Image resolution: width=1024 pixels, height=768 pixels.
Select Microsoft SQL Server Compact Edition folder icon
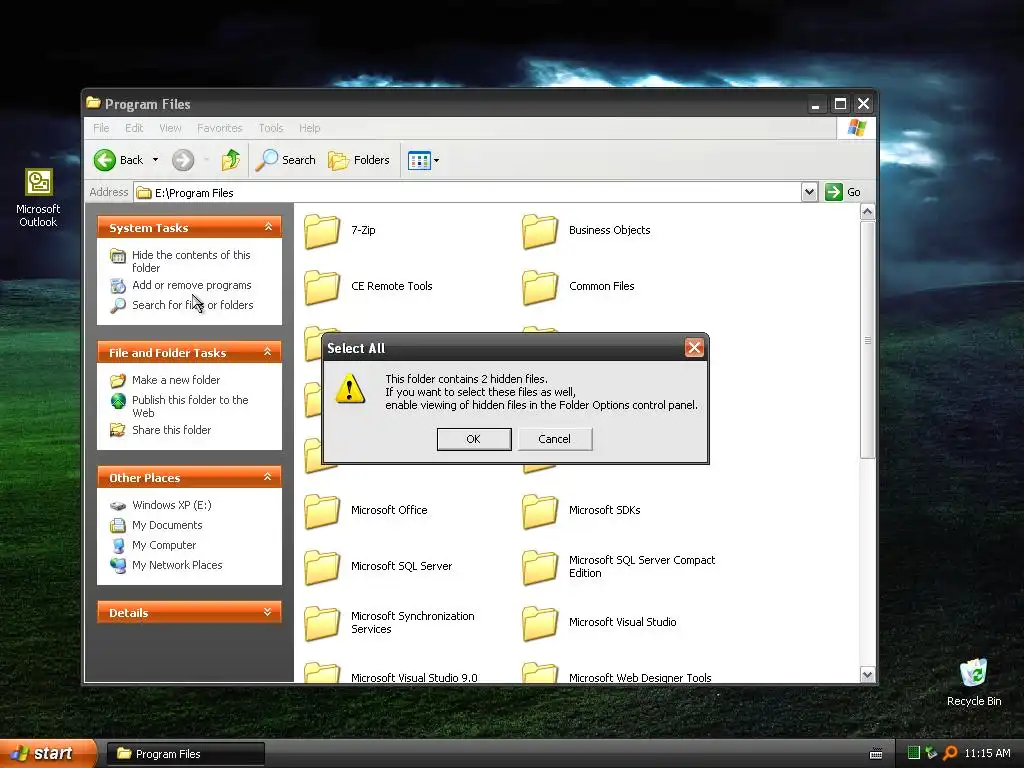tap(539, 567)
